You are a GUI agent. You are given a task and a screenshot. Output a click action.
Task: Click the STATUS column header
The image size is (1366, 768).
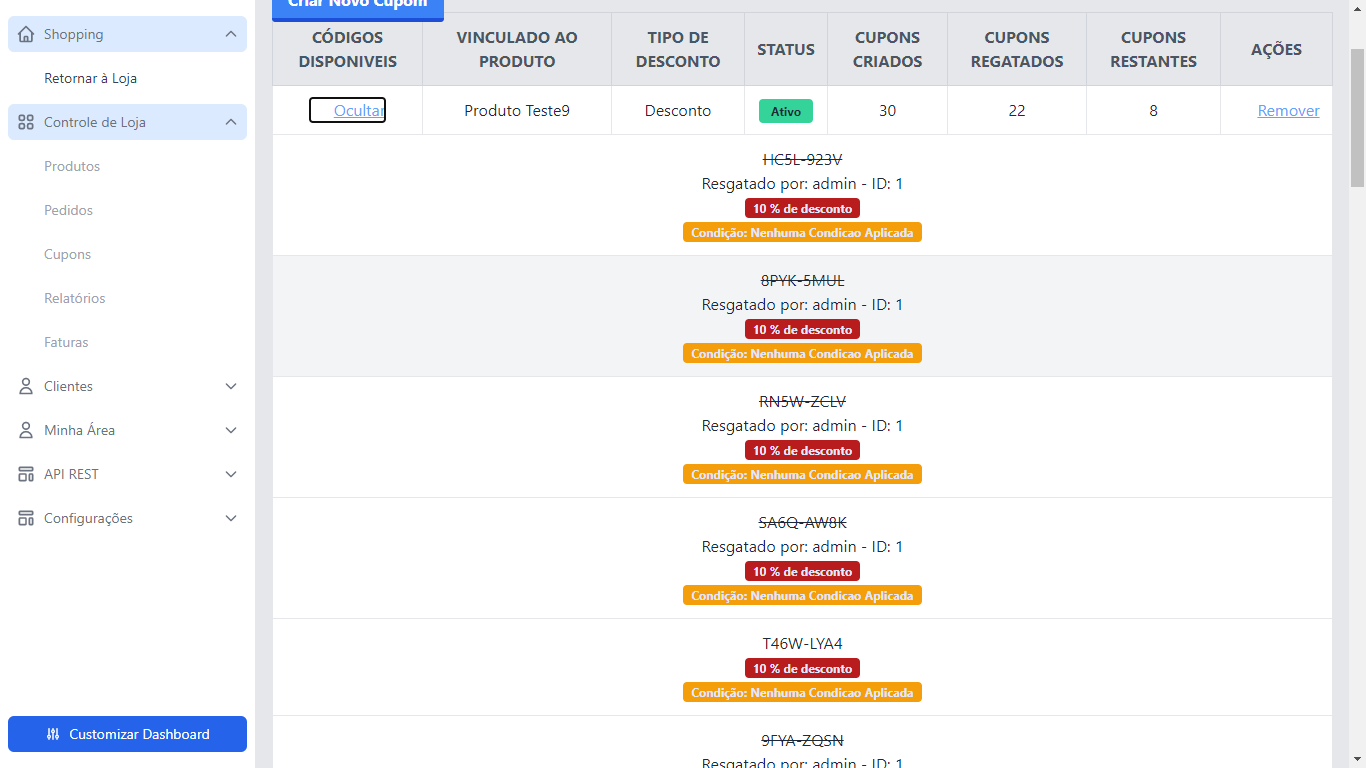click(786, 49)
